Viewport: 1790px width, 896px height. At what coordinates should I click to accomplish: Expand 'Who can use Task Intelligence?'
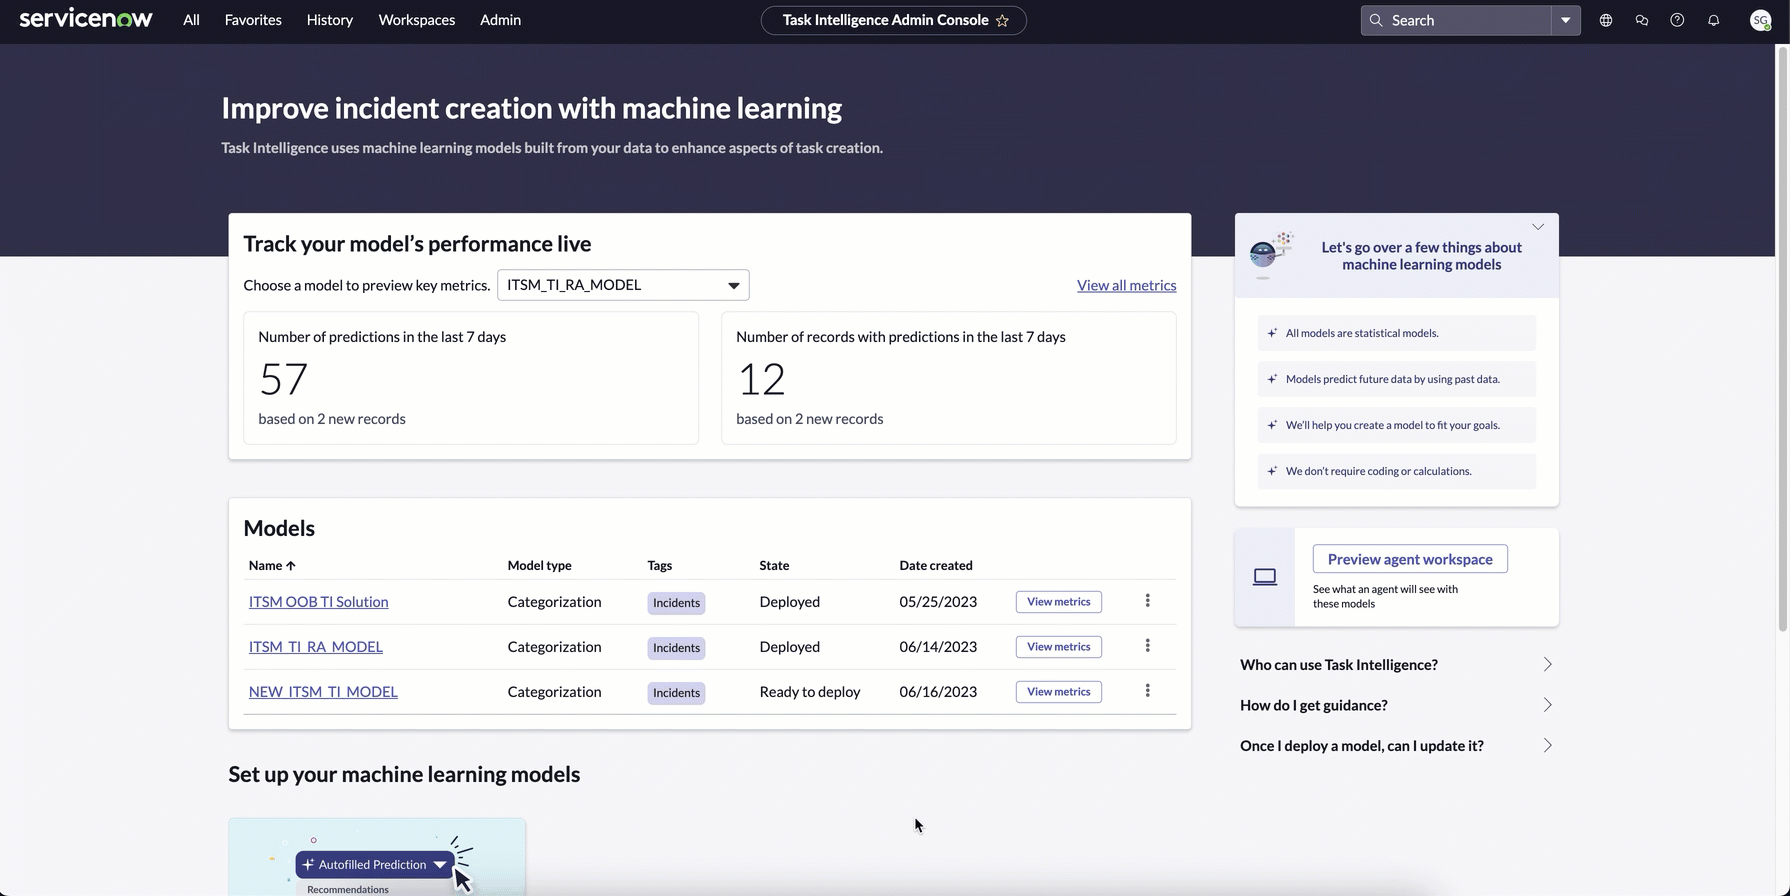tap(1397, 665)
